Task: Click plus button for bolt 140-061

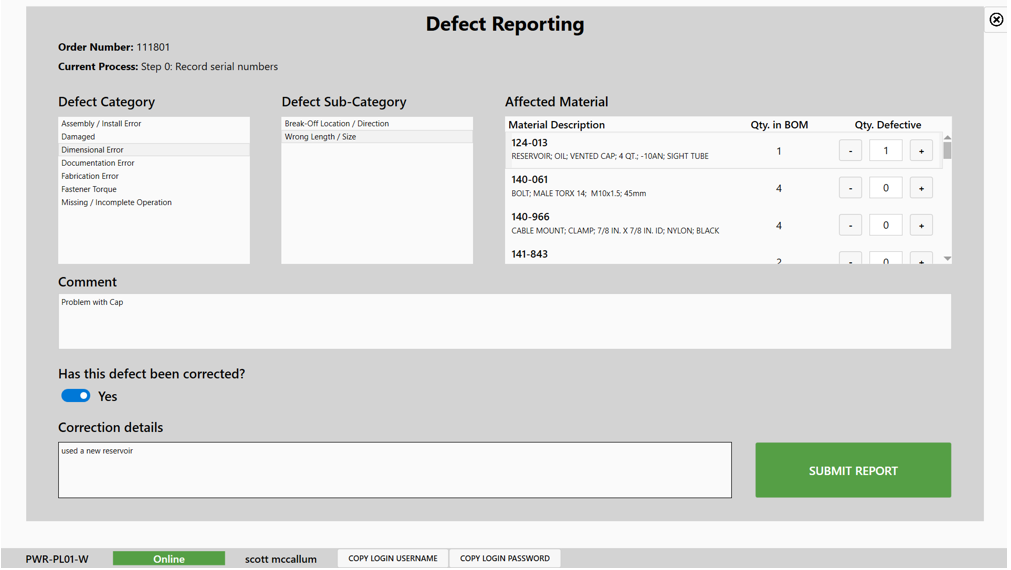Action: pyautogui.click(x=921, y=188)
